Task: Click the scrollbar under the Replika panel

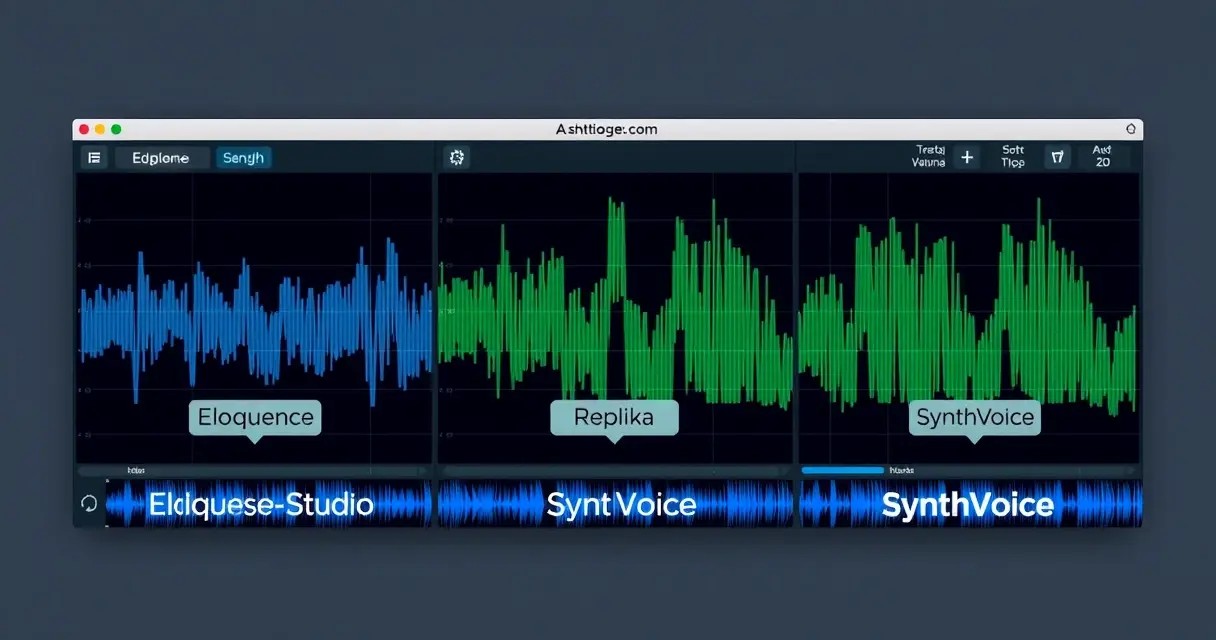Action: pos(615,470)
